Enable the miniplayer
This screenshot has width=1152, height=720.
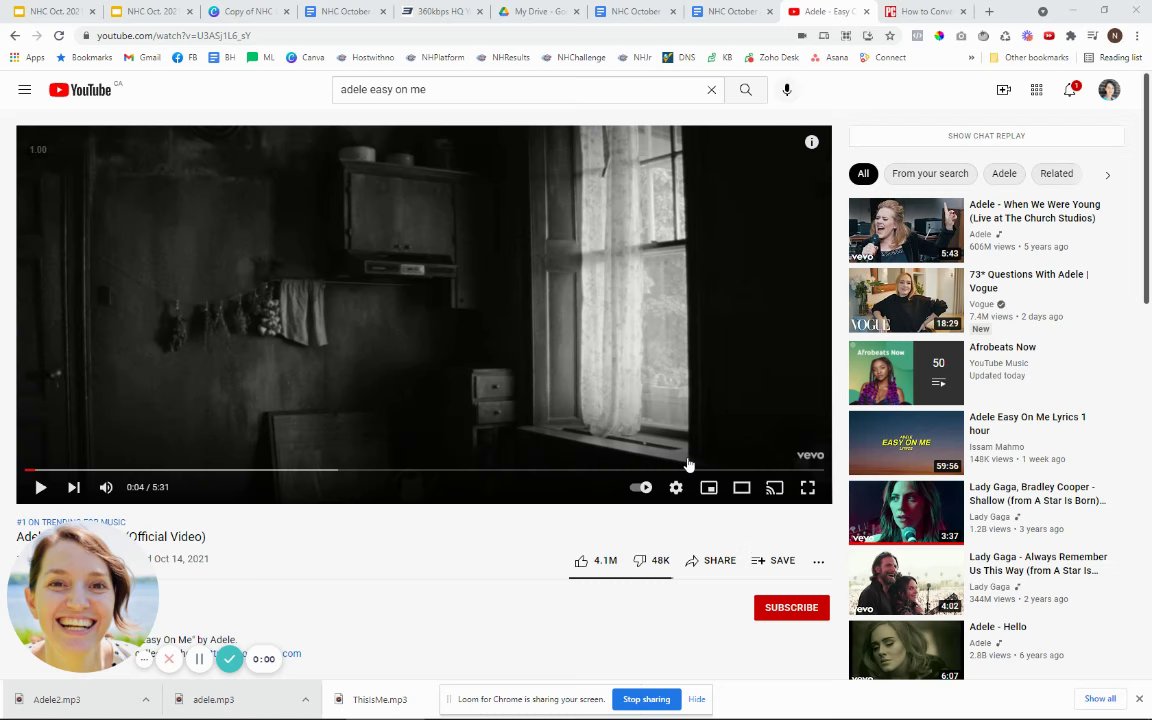point(708,487)
